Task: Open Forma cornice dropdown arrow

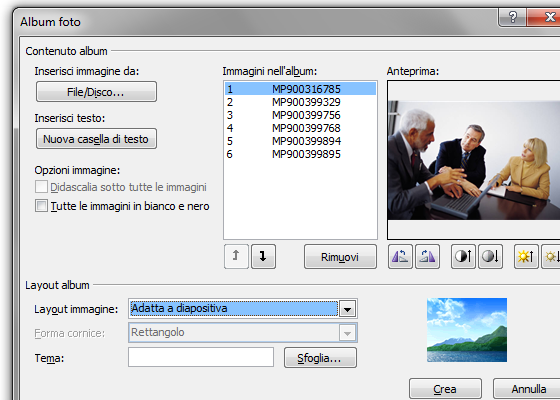Action: [x=347, y=333]
